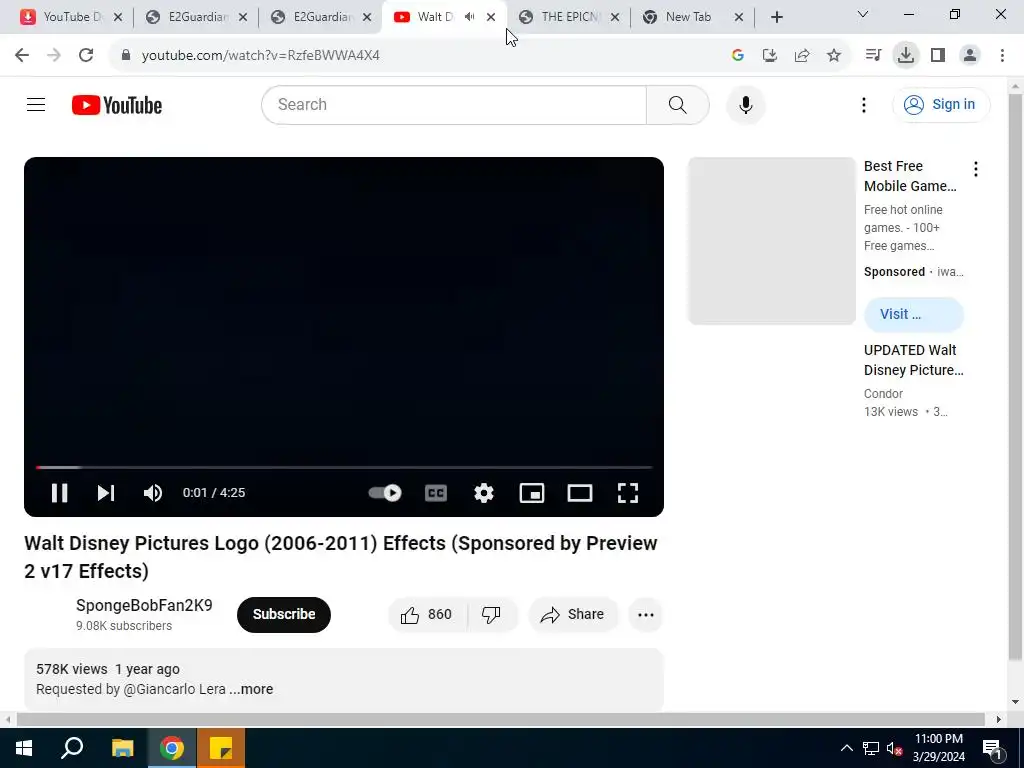Image resolution: width=1024 pixels, height=768 pixels.
Task: Open media controls in toolbar
Action: [873, 56]
